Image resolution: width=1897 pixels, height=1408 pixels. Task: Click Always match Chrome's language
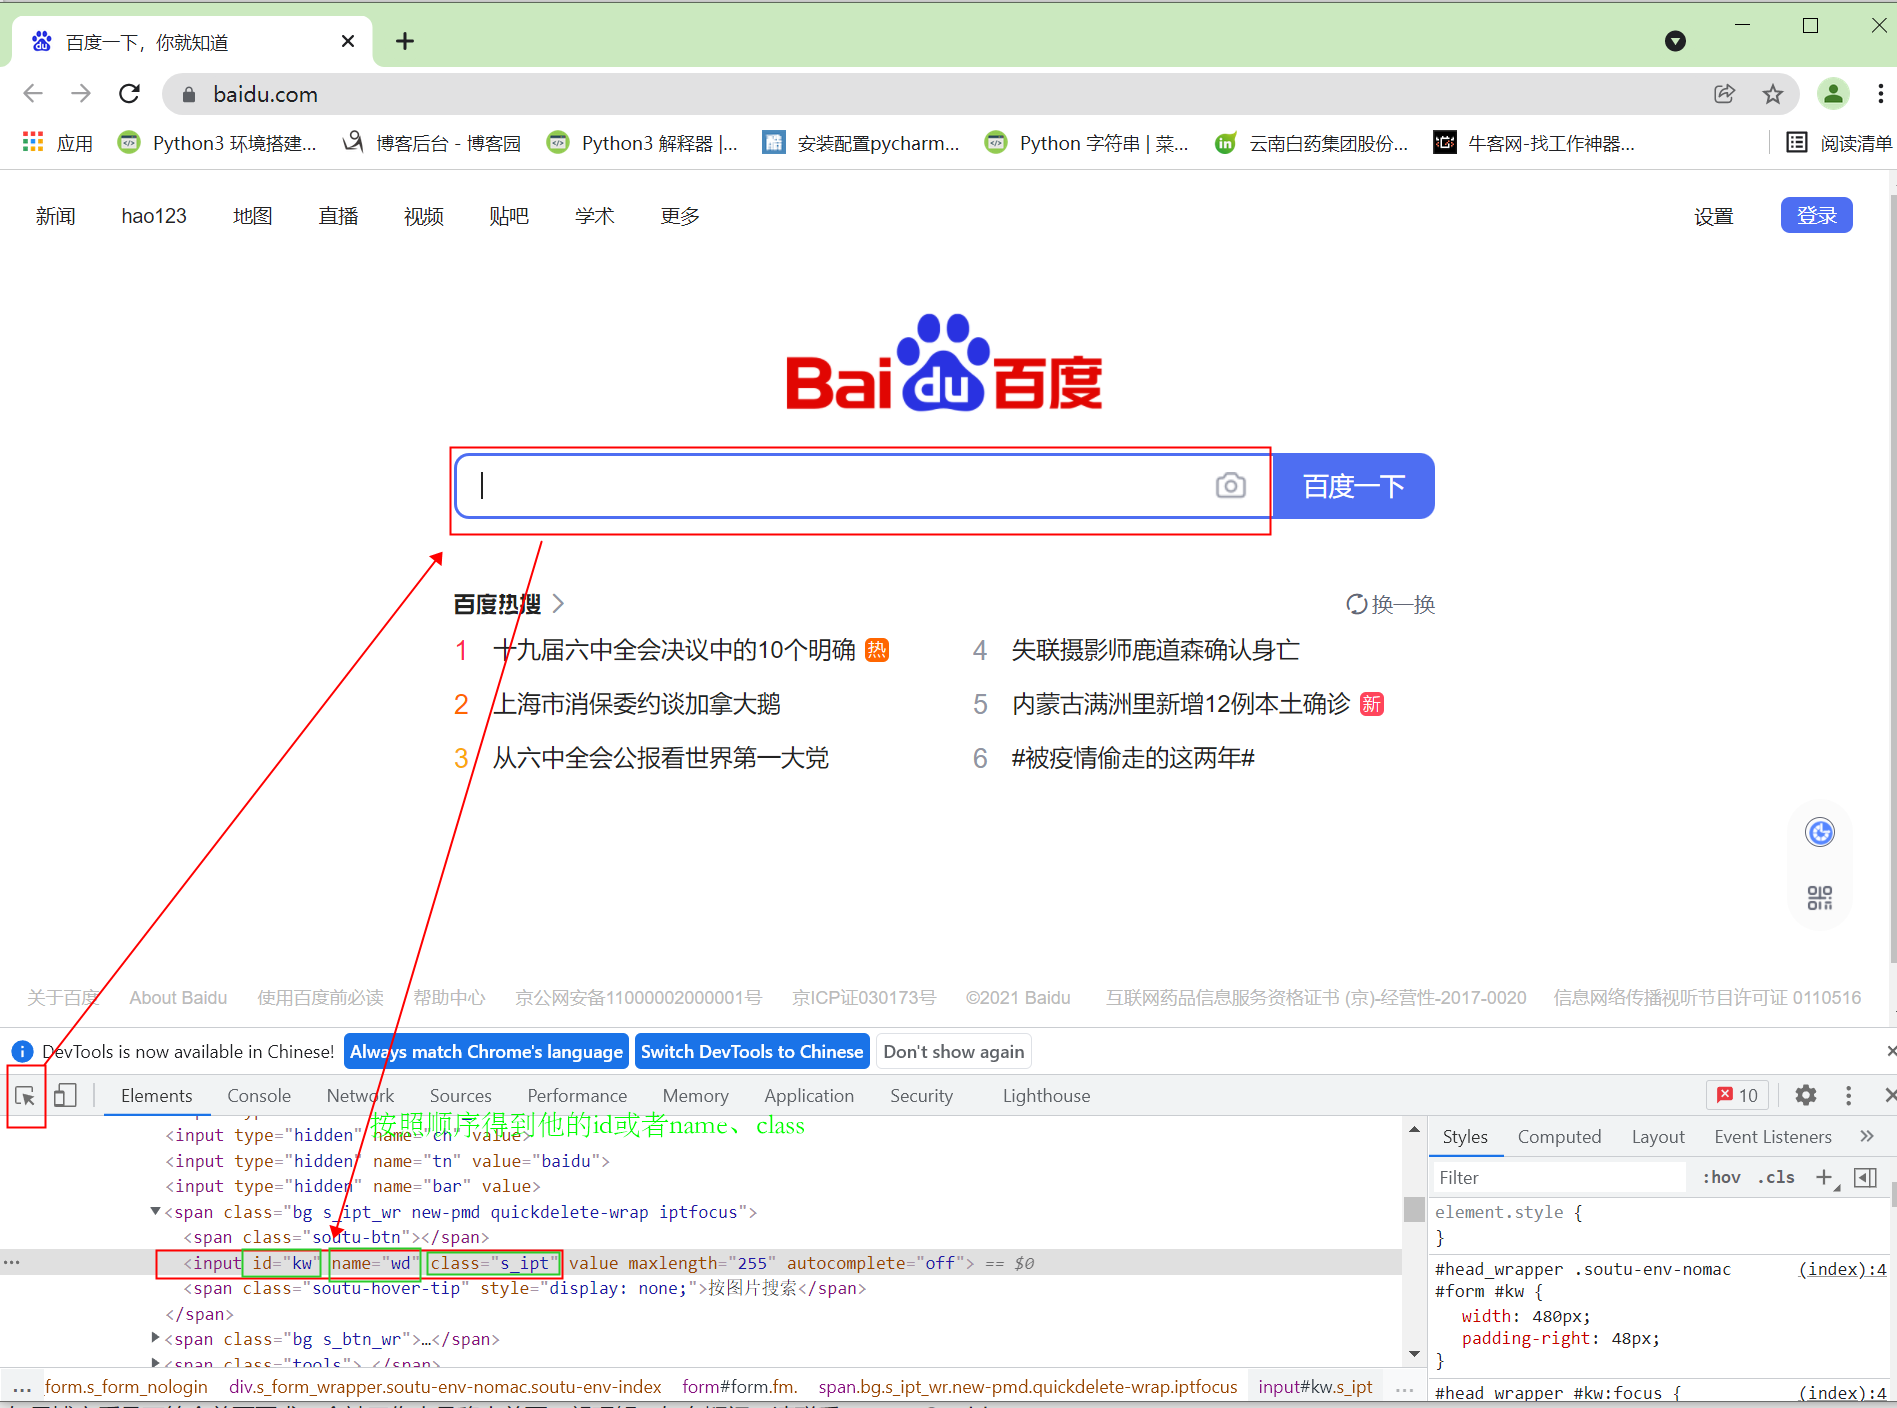(x=486, y=1051)
